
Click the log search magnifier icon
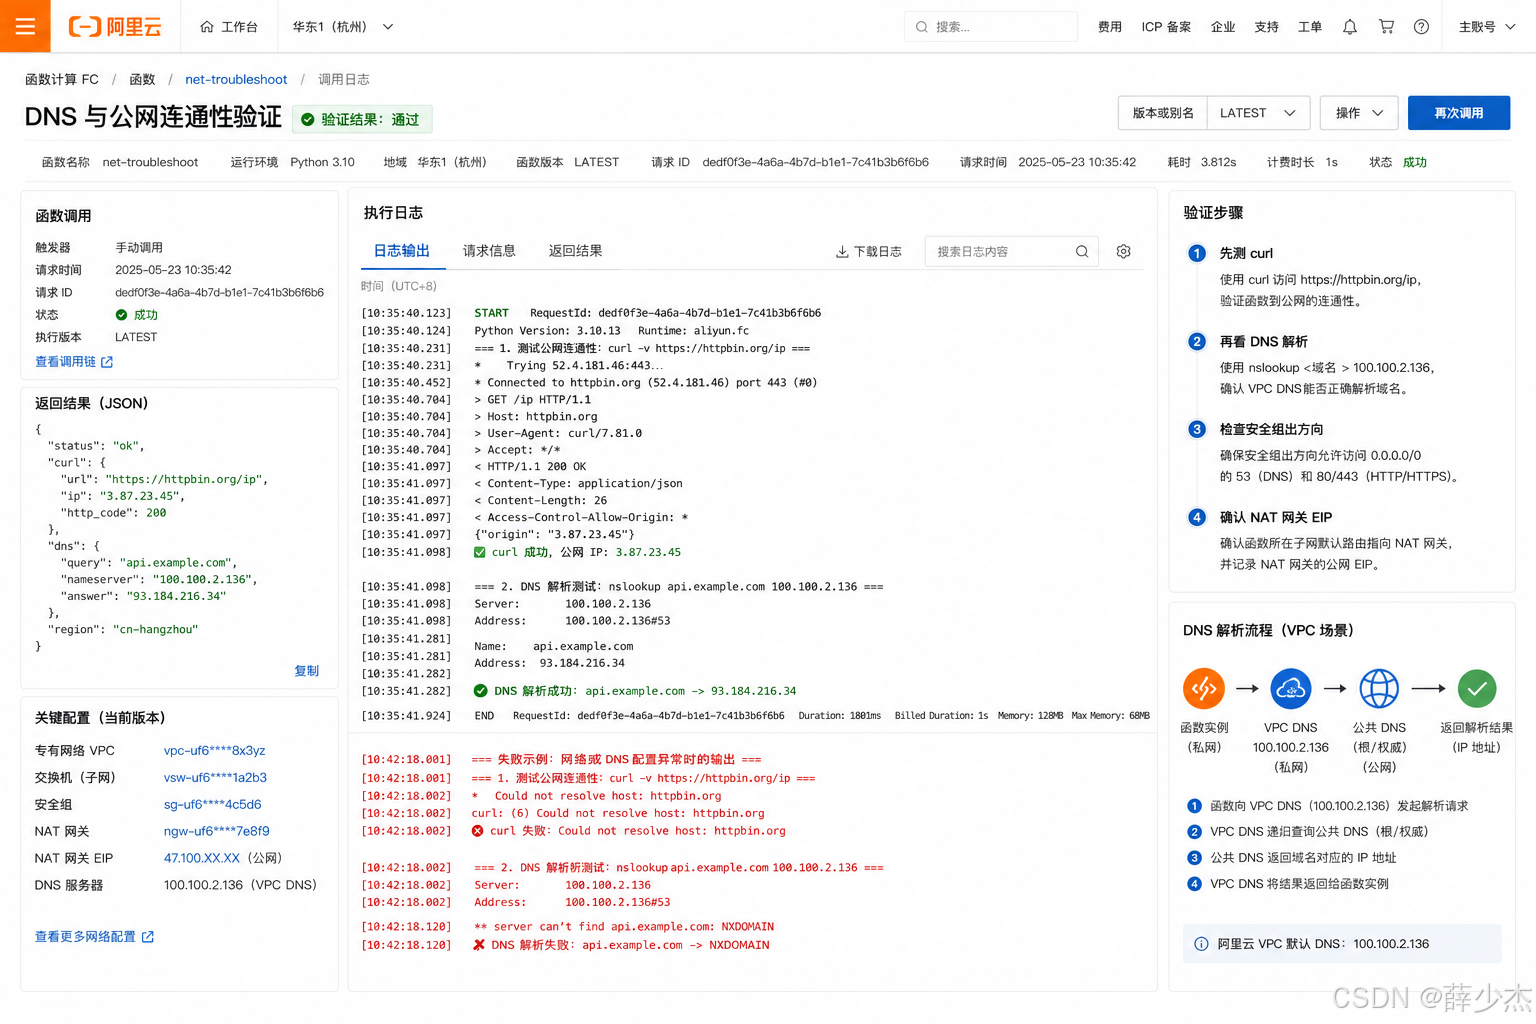click(x=1082, y=252)
